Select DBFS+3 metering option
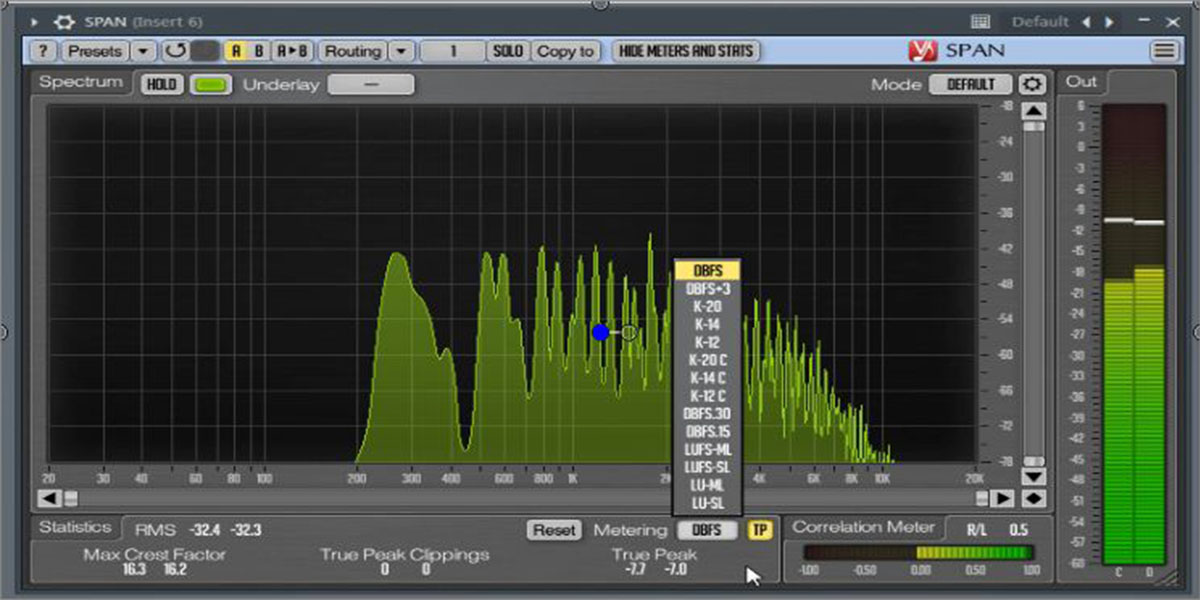1200x600 pixels. click(708, 289)
